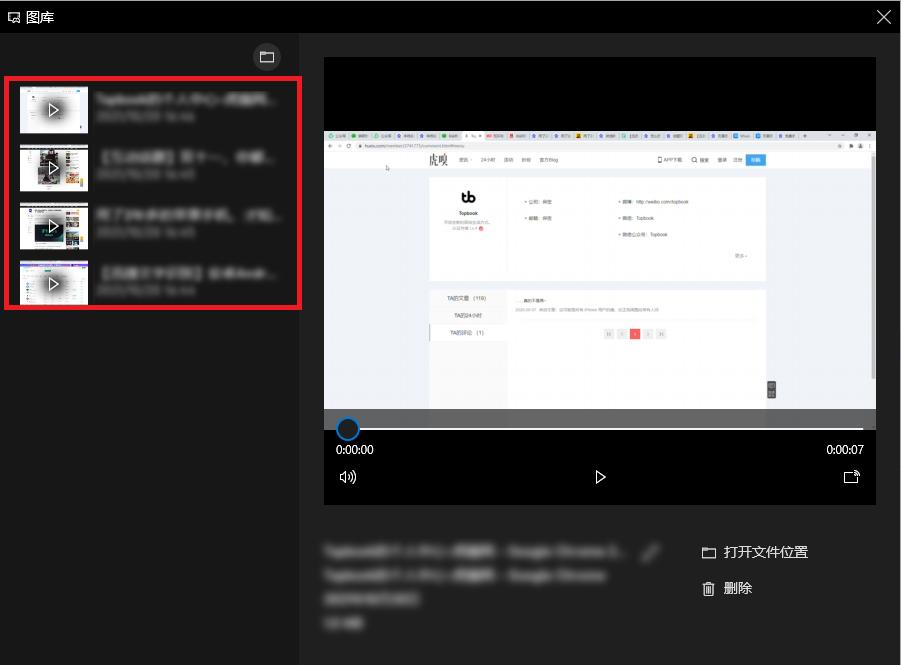This screenshot has width=901, height=665.
Task: Select the third recording in the sidebar list
Action: click(x=150, y=226)
